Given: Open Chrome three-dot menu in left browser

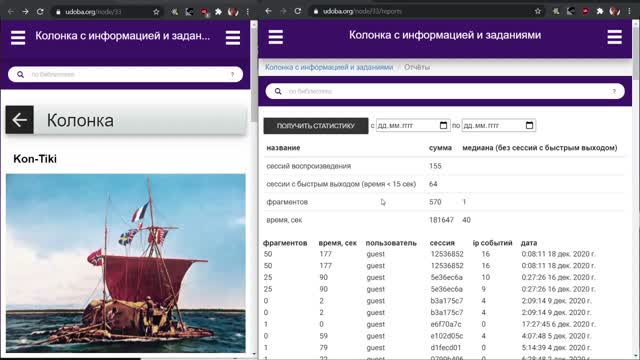Looking at the screenshot, I should 247,12.
